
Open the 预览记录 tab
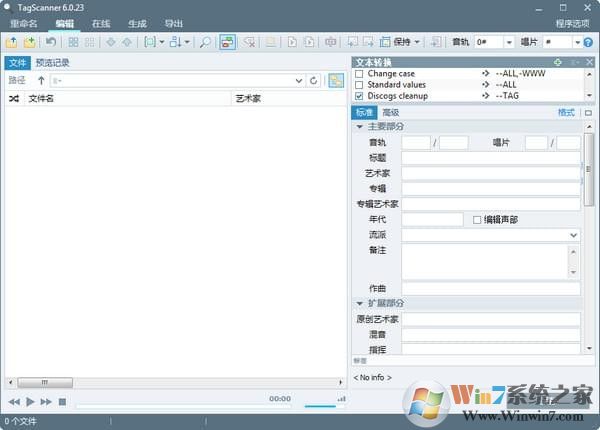(x=52, y=63)
